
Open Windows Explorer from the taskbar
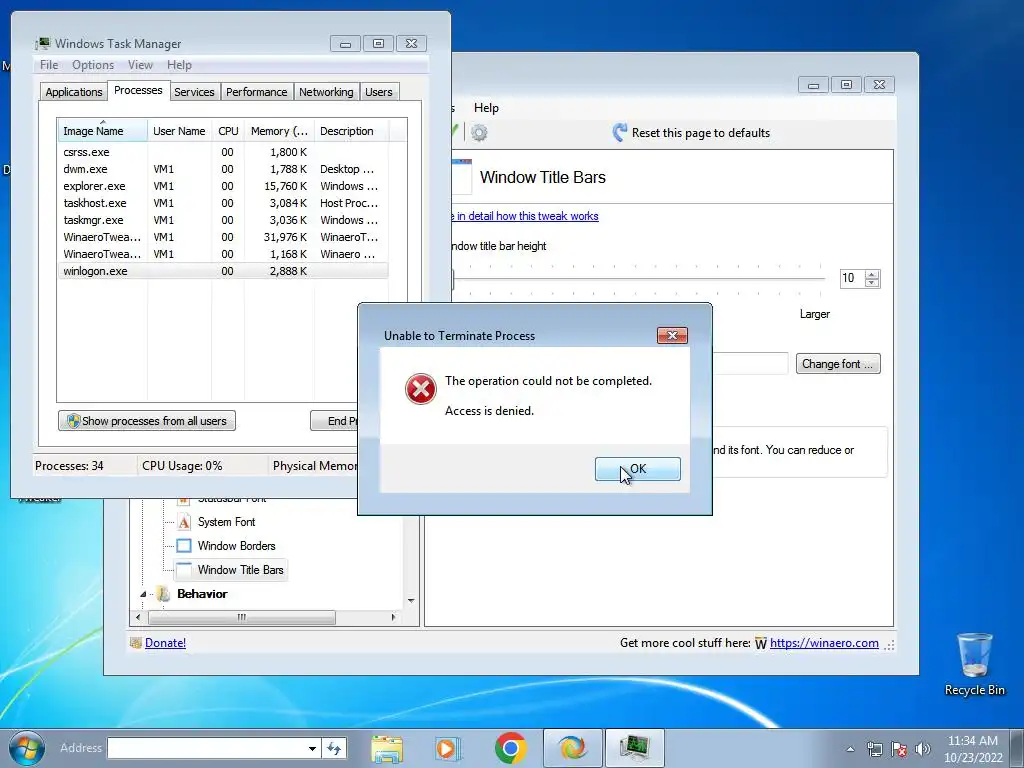(387, 748)
